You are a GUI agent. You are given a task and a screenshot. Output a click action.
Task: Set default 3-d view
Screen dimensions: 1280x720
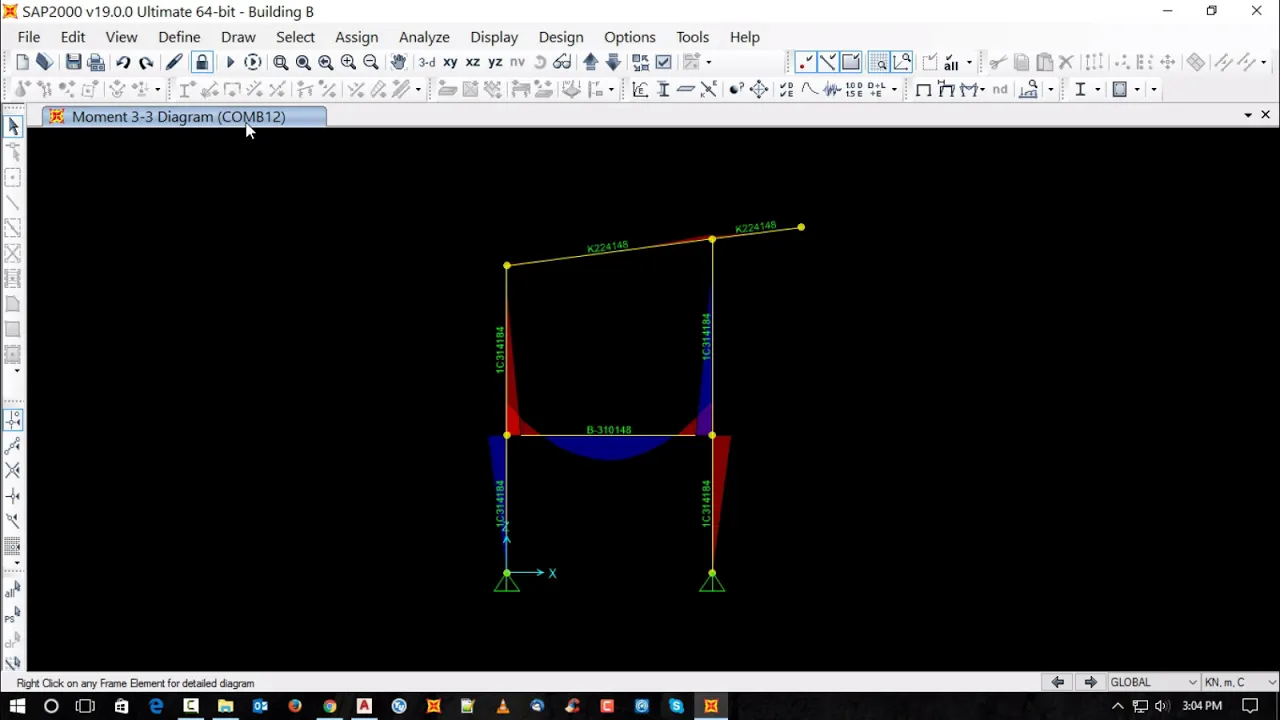click(427, 62)
